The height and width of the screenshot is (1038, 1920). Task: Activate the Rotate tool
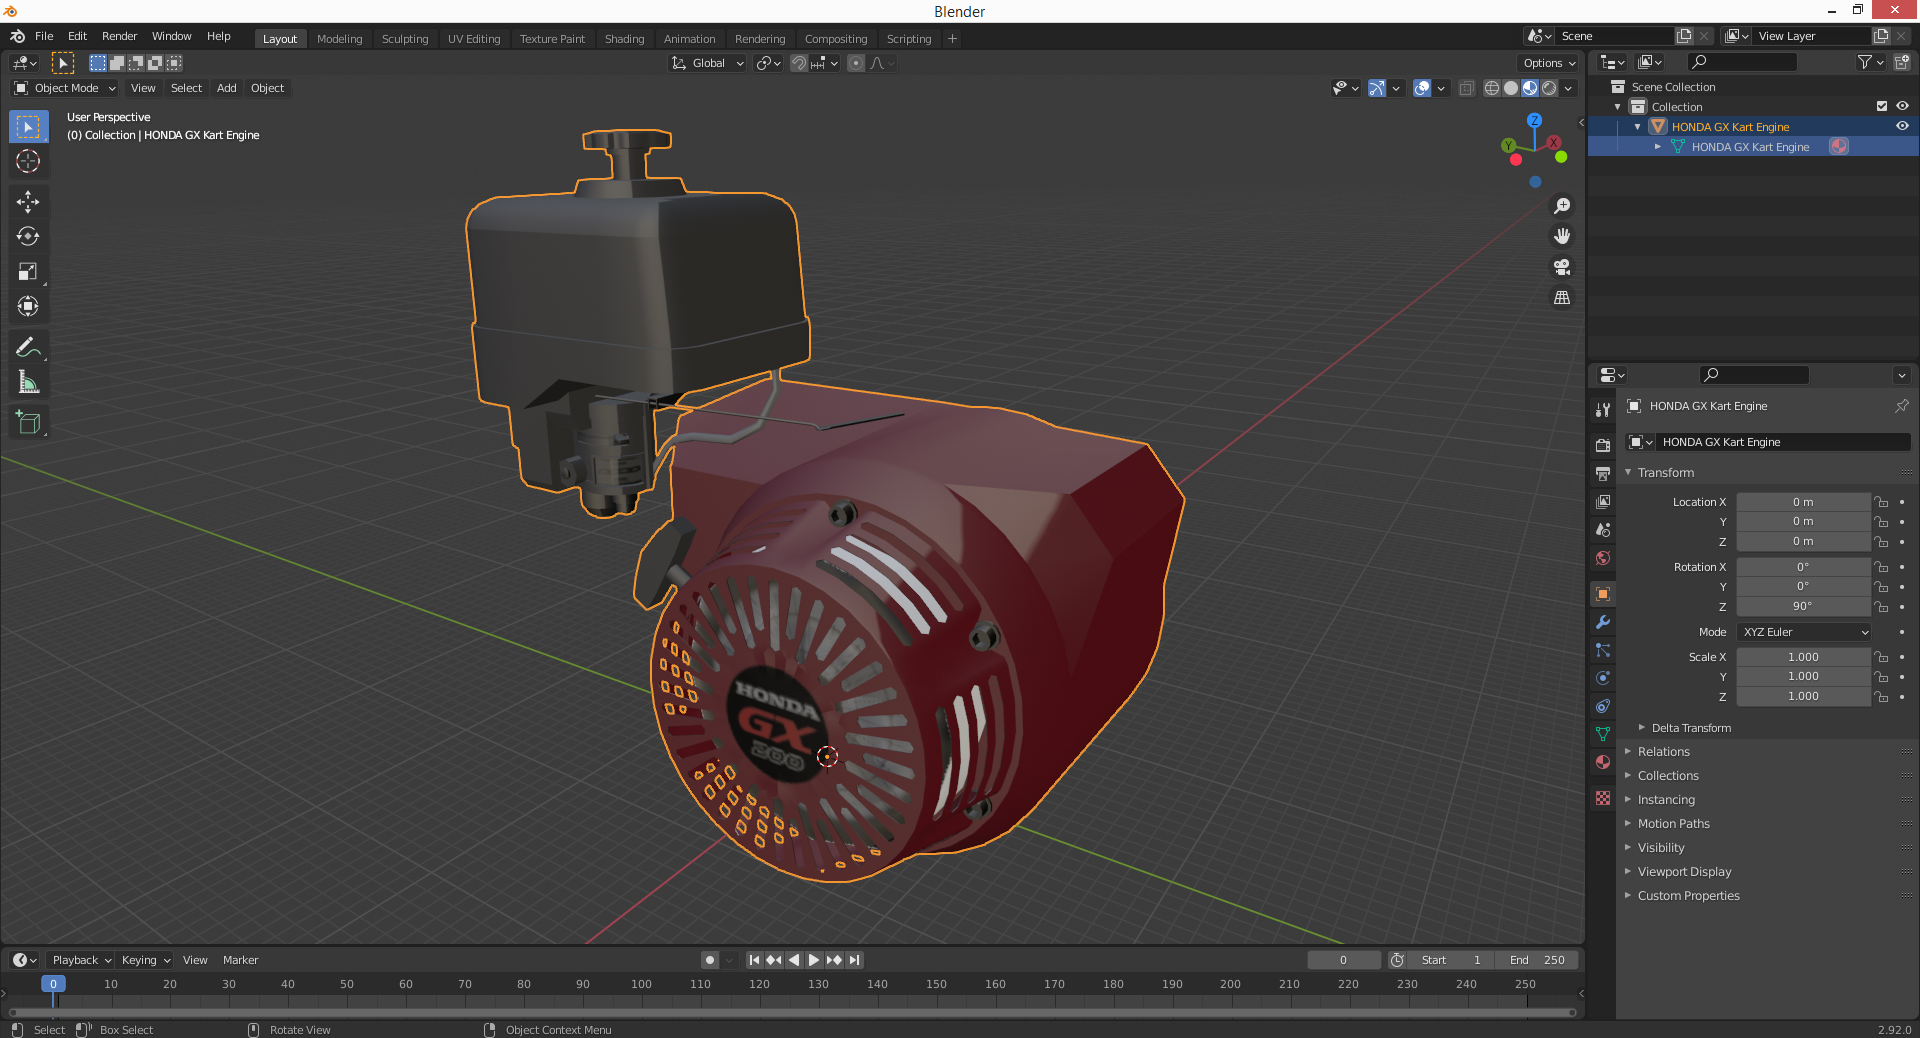28,237
